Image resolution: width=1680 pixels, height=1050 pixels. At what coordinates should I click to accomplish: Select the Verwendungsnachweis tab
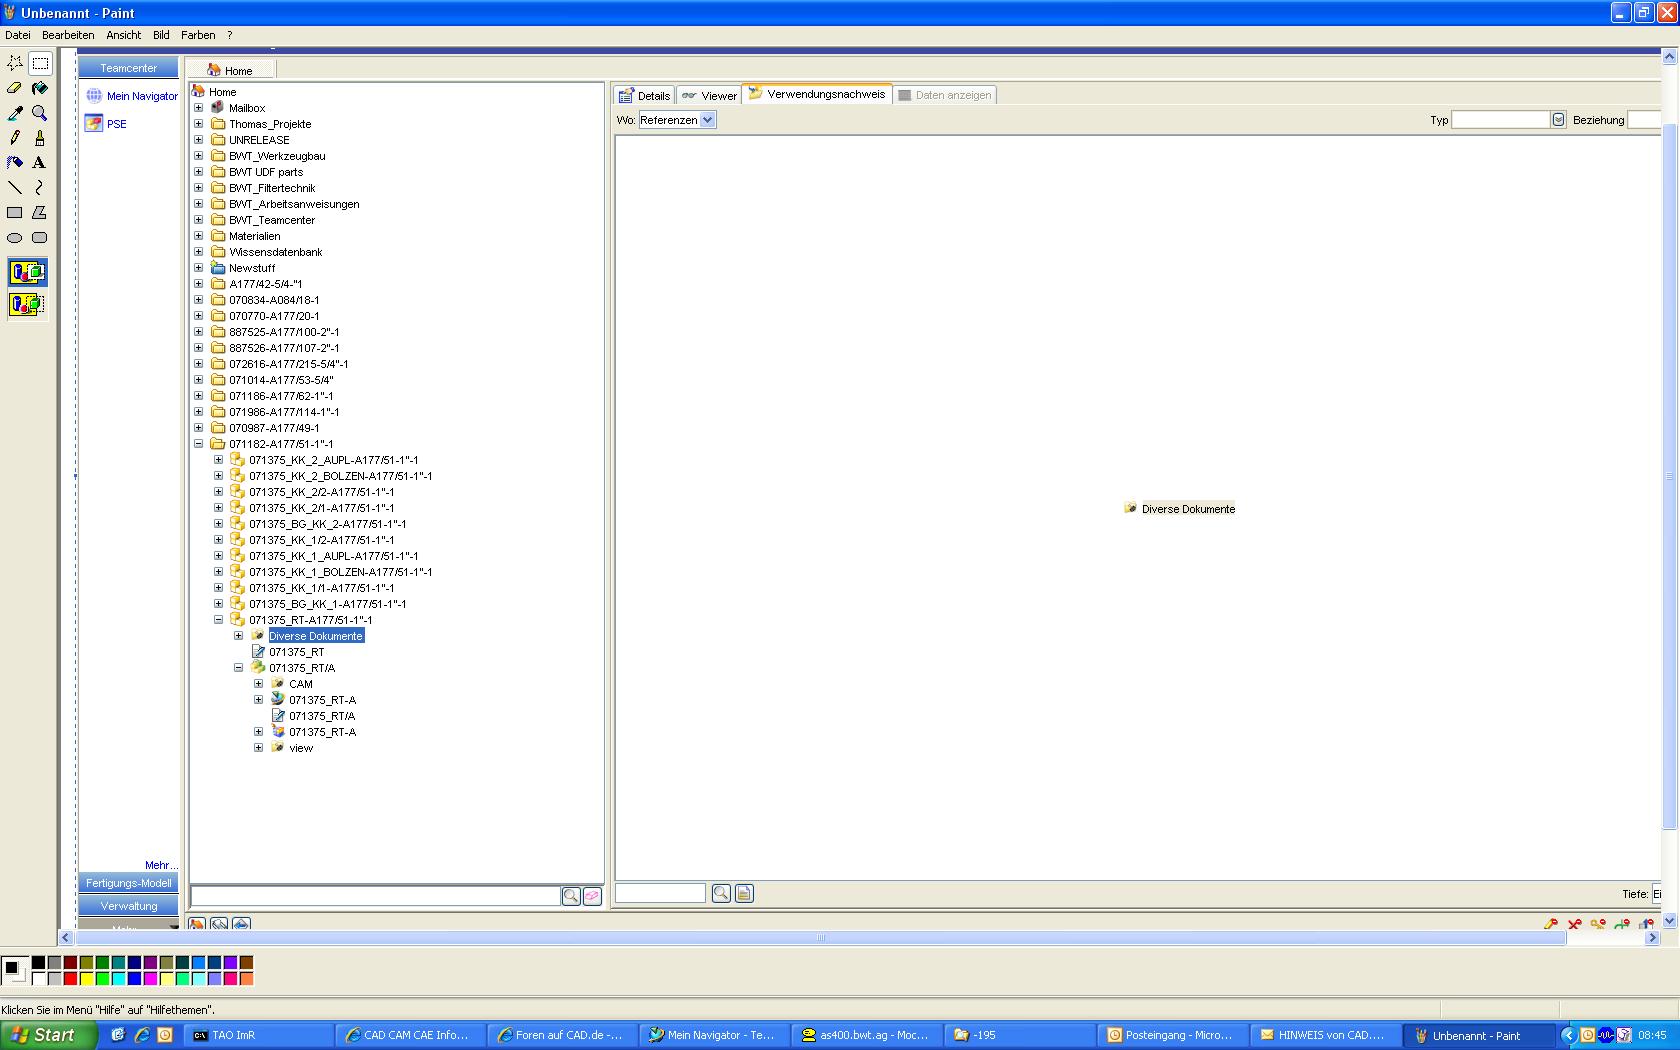coord(817,94)
